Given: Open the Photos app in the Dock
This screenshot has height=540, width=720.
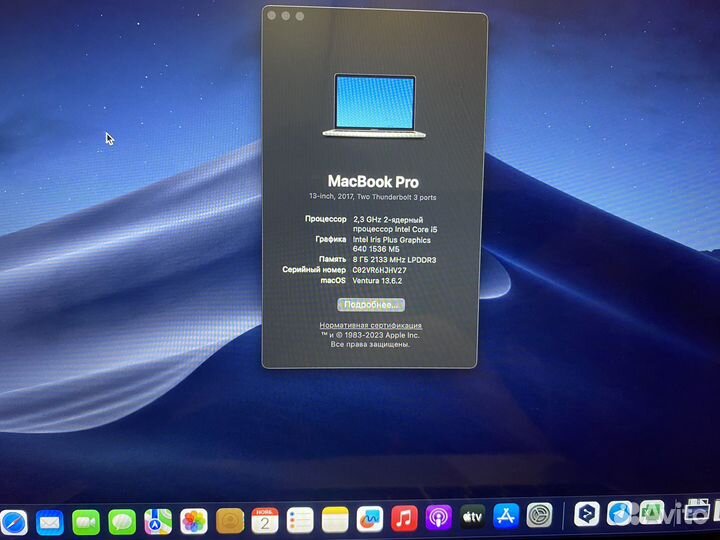Looking at the screenshot, I should (x=194, y=521).
